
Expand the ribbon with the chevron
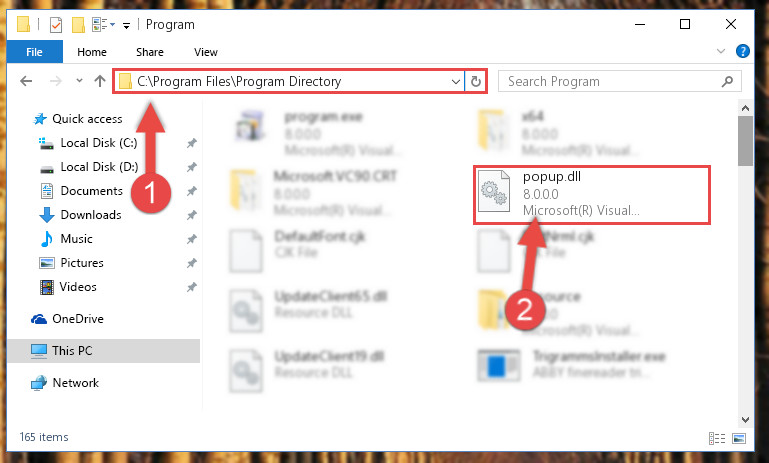(x=721, y=51)
